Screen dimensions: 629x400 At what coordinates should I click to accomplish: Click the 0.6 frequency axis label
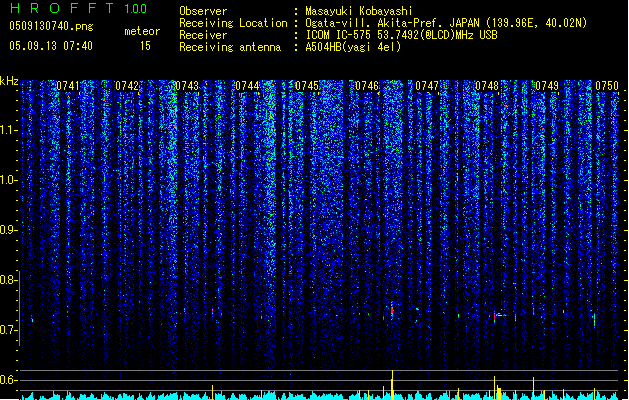tap(8, 380)
